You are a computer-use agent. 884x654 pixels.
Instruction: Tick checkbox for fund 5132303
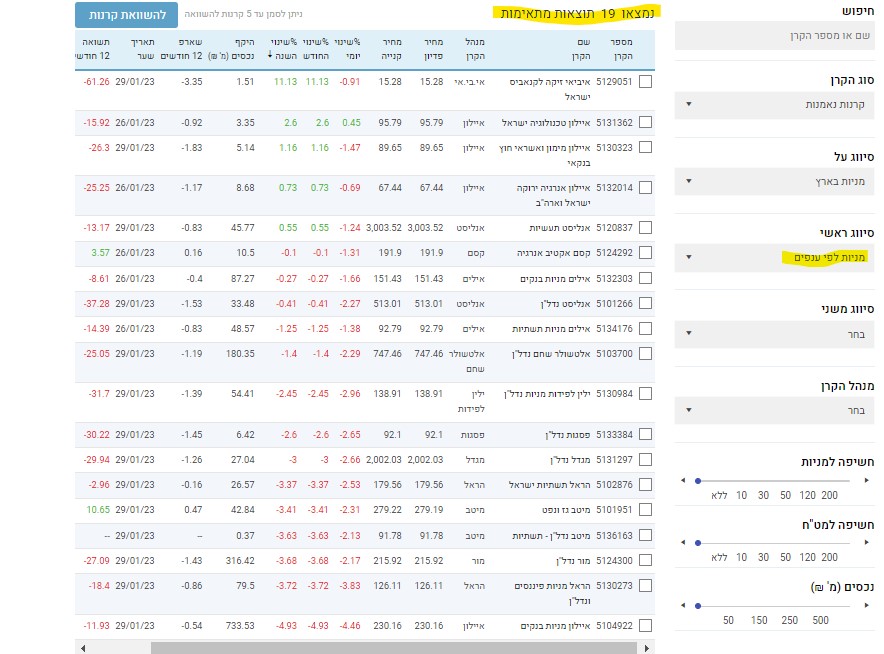tap(646, 279)
